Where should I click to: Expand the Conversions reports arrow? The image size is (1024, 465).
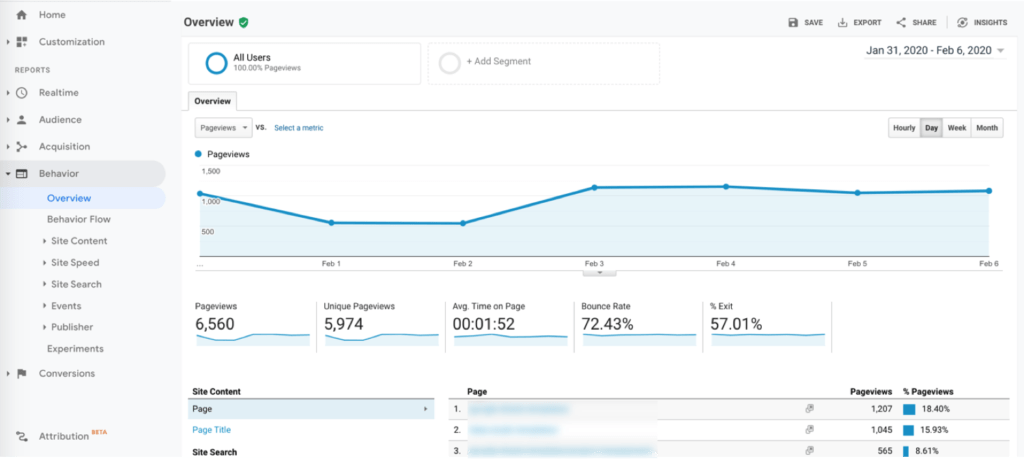(x=8, y=374)
